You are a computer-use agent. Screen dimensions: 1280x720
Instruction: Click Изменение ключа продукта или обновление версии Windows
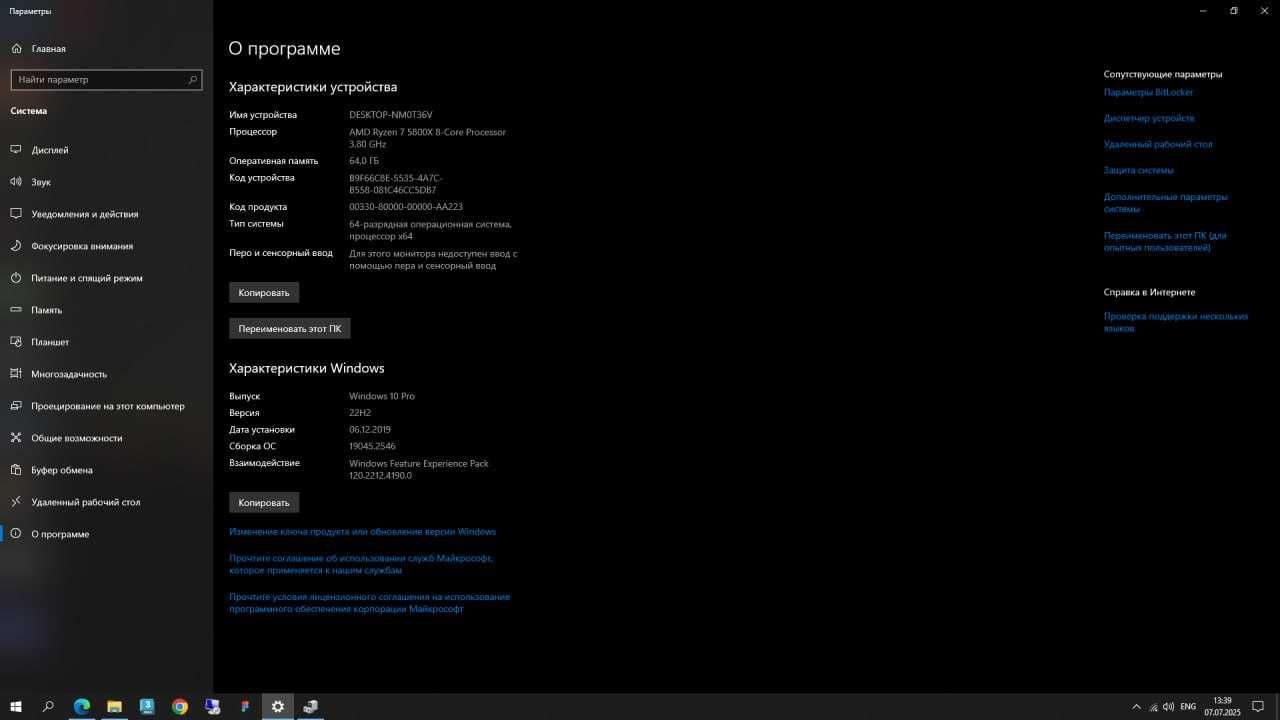(362, 532)
